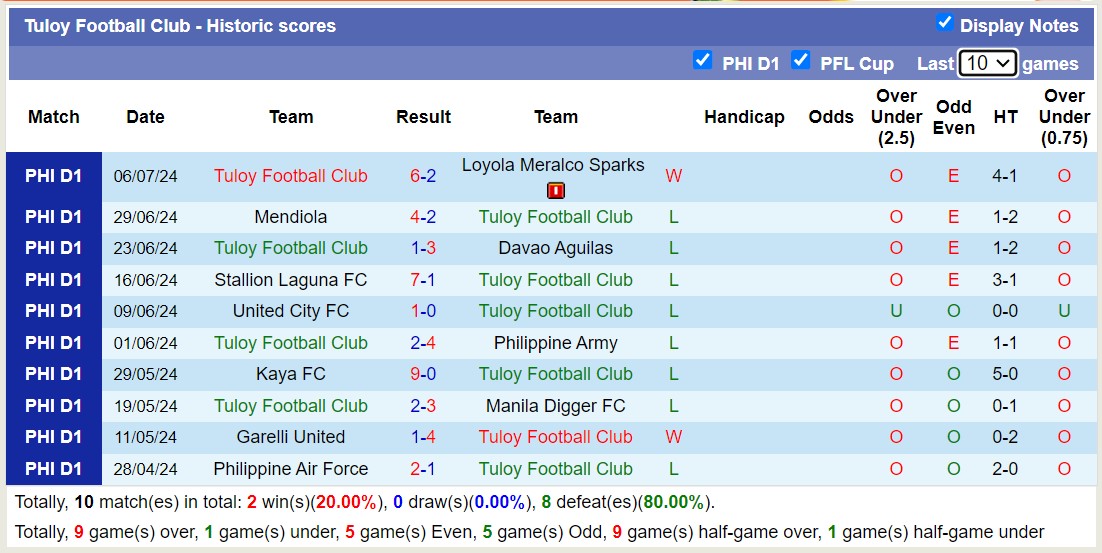Toggle the PFL Cup checkbox
1102x553 pixels.
point(800,61)
